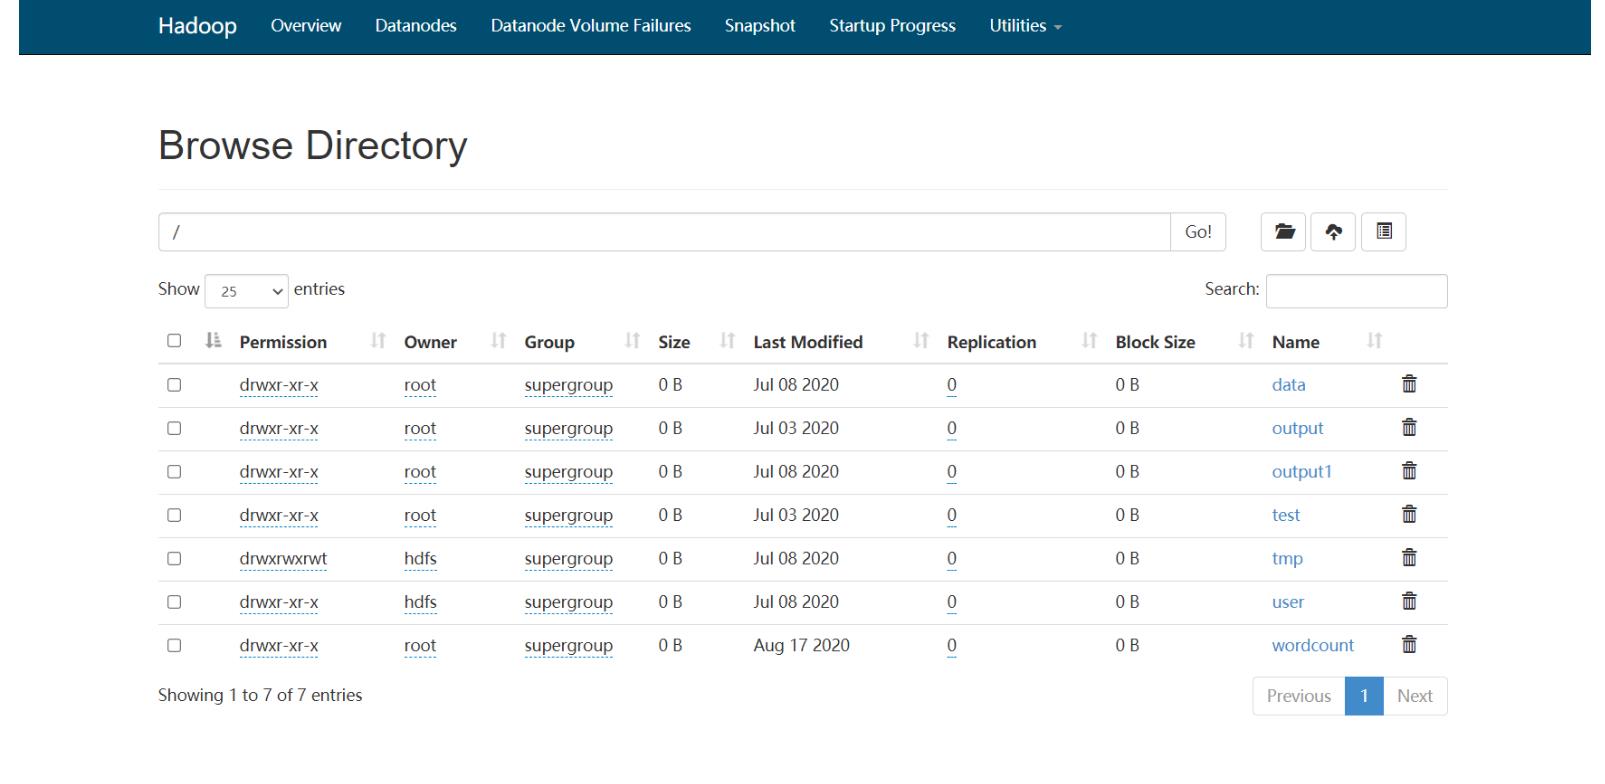Open the wordcount directory link
Viewport: 1605px width, 784px height.
coord(1313,645)
